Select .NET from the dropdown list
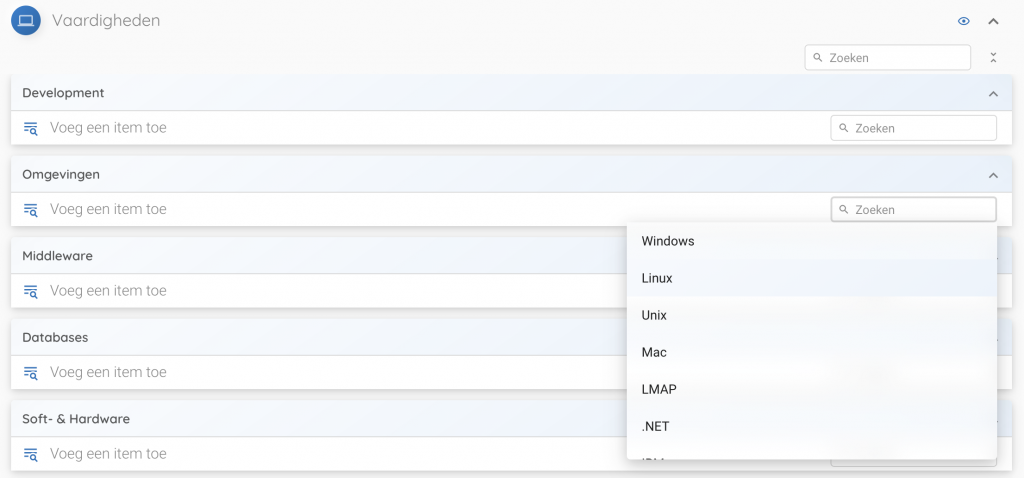The image size is (1024, 478). click(656, 426)
